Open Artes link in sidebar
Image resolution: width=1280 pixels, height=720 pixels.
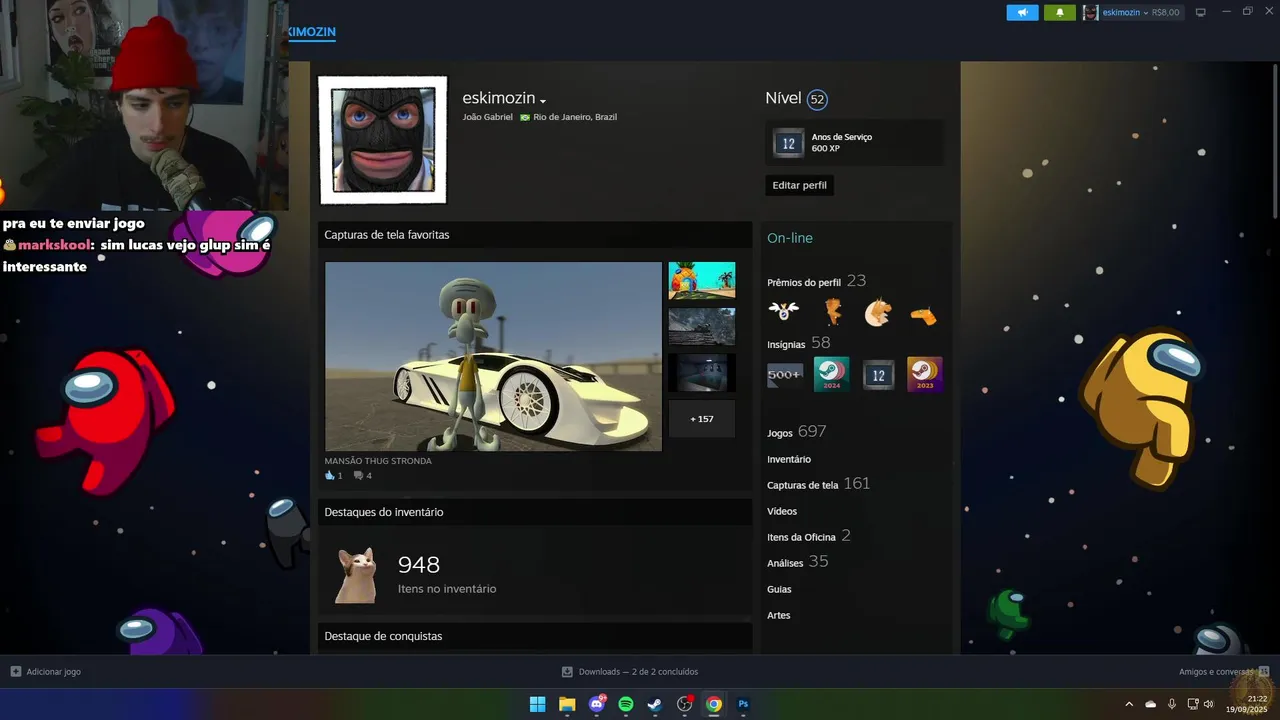tap(779, 615)
